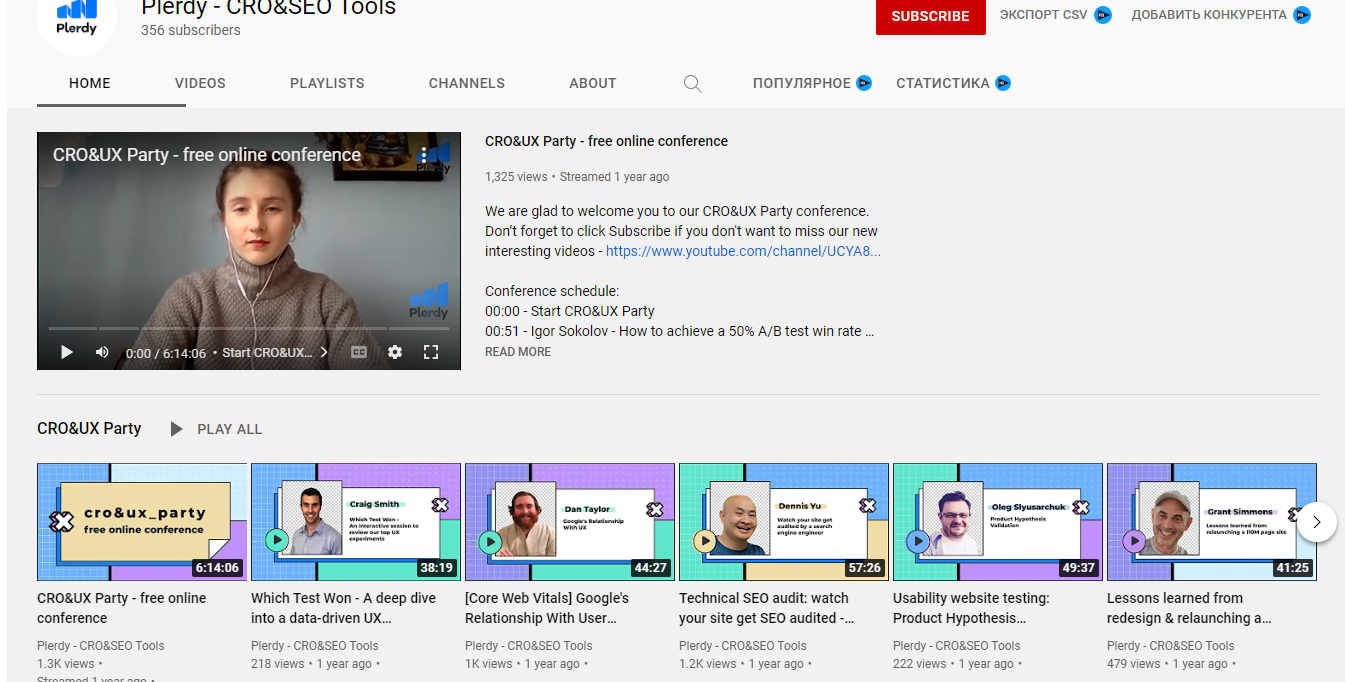Open 'Technical SEO audit' video title
Image resolution: width=1345 pixels, height=682 pixels.
767,608
